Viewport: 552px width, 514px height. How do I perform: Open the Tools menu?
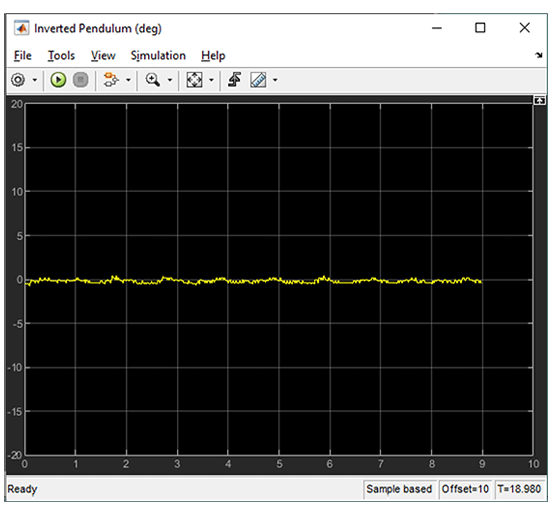pyautogui.click(x=61, y=56)
